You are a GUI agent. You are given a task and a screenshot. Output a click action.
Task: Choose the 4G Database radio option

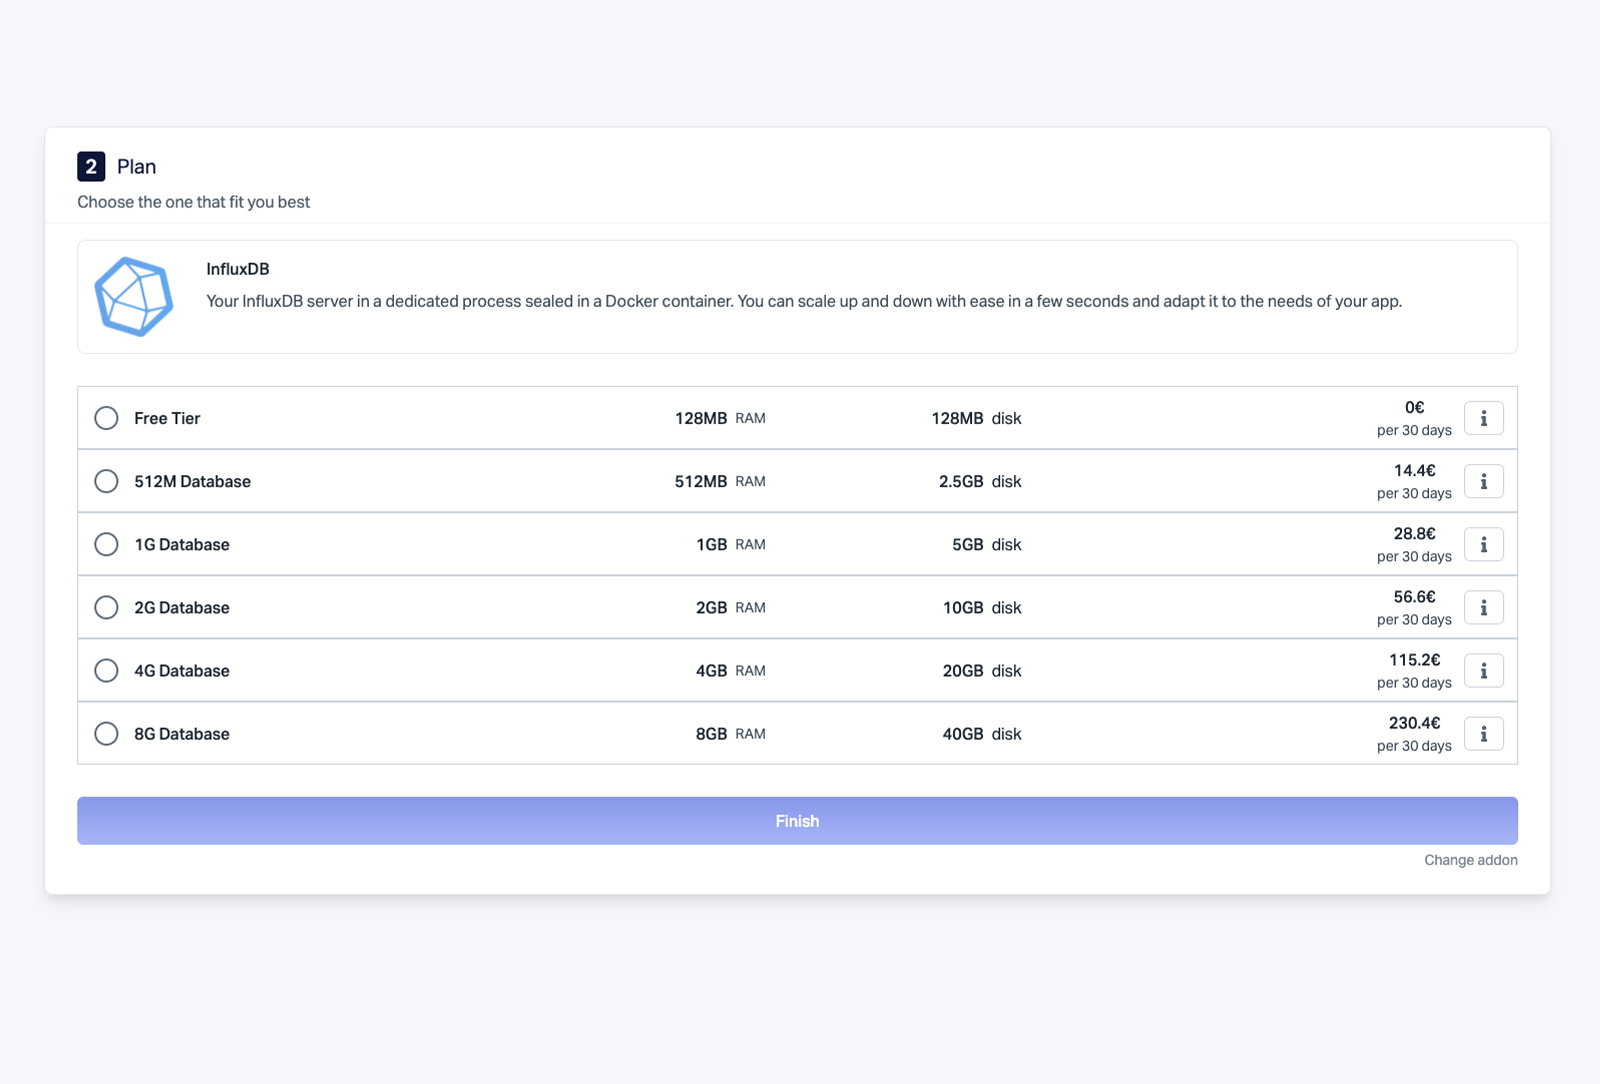(x=106, y=670)
